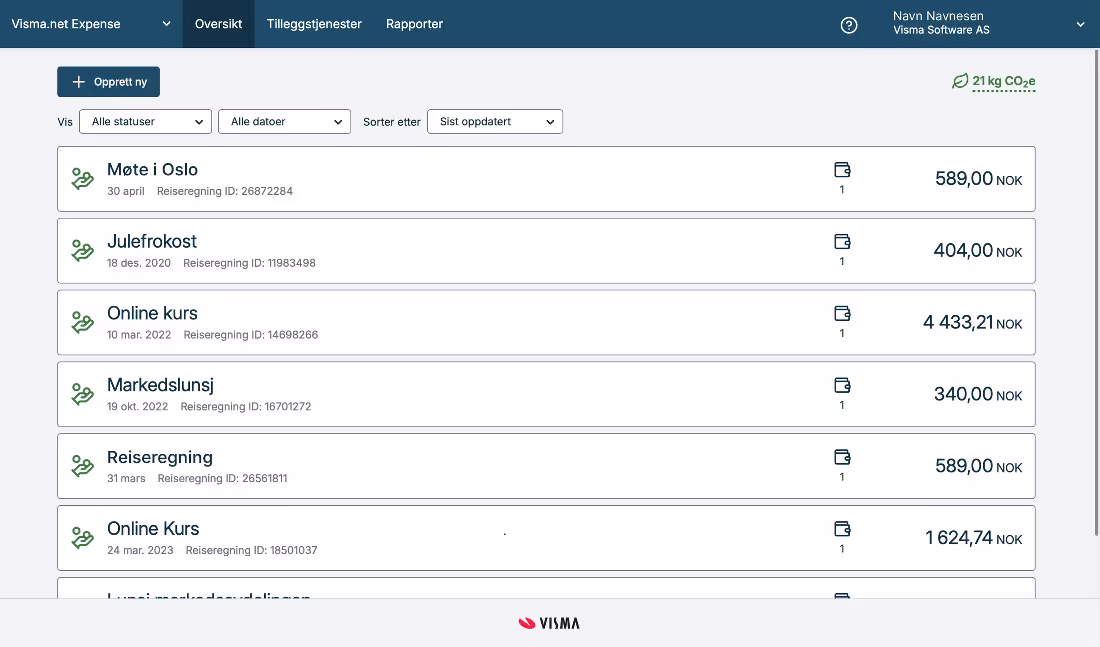This screenshot has height=647, width=1100.
Task: Click the expense icon for Online kurs
Action: click(82, 323)
